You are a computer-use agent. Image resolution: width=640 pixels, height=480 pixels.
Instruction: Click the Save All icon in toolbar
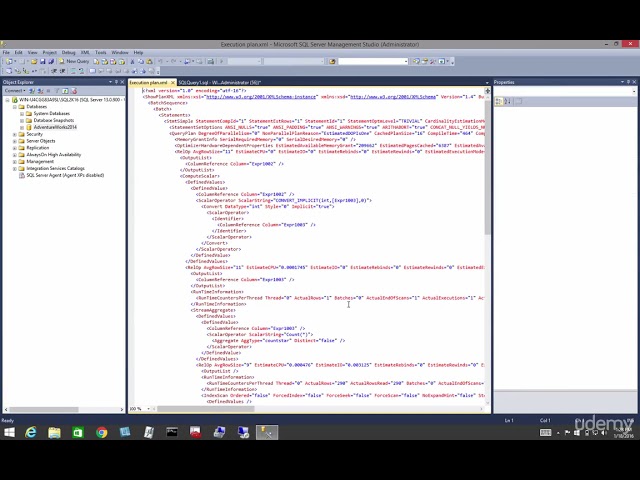pyautogui.click(x=51, y=61)
